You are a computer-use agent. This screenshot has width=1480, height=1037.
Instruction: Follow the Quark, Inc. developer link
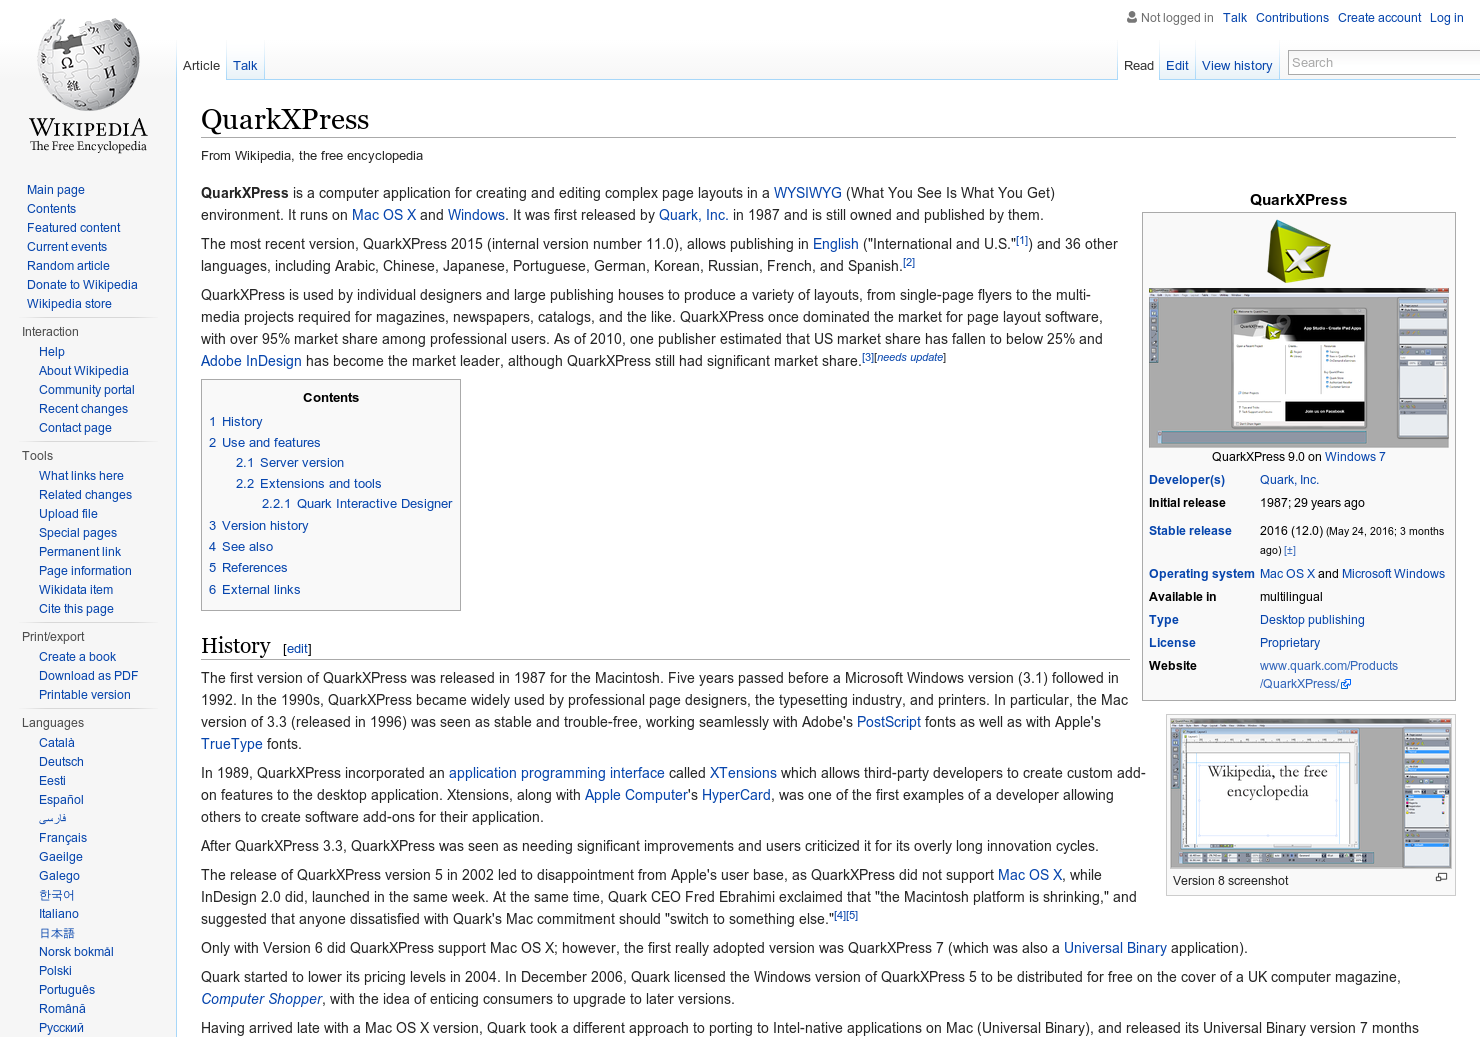click(x=1289, y=480)
